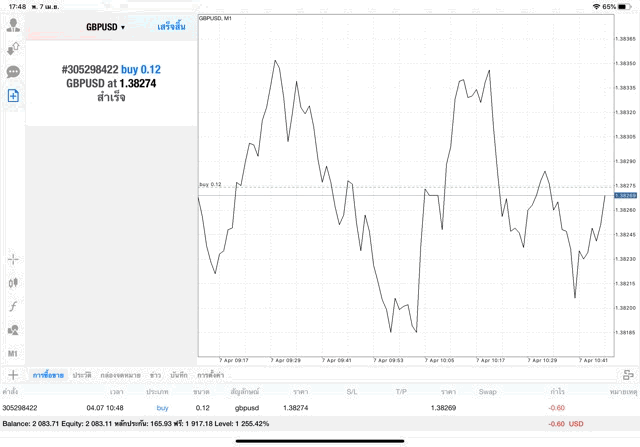Screen dimensions: 640x447
Task: Select the buy 0.12 order line label on chart
Action: (210, 185)
